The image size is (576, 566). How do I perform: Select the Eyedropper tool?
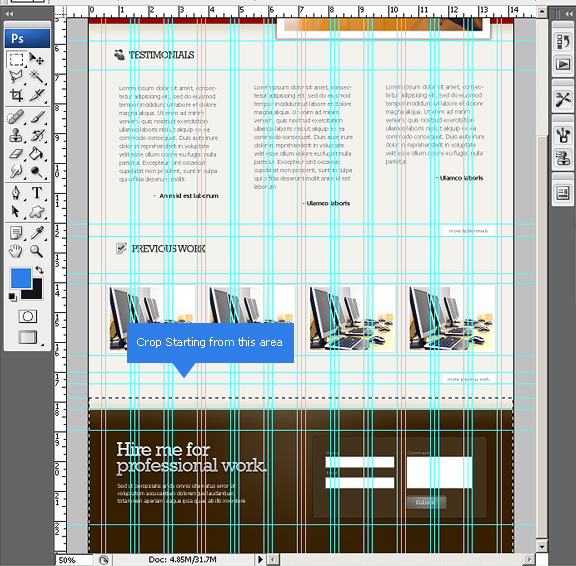click(37, 233)
